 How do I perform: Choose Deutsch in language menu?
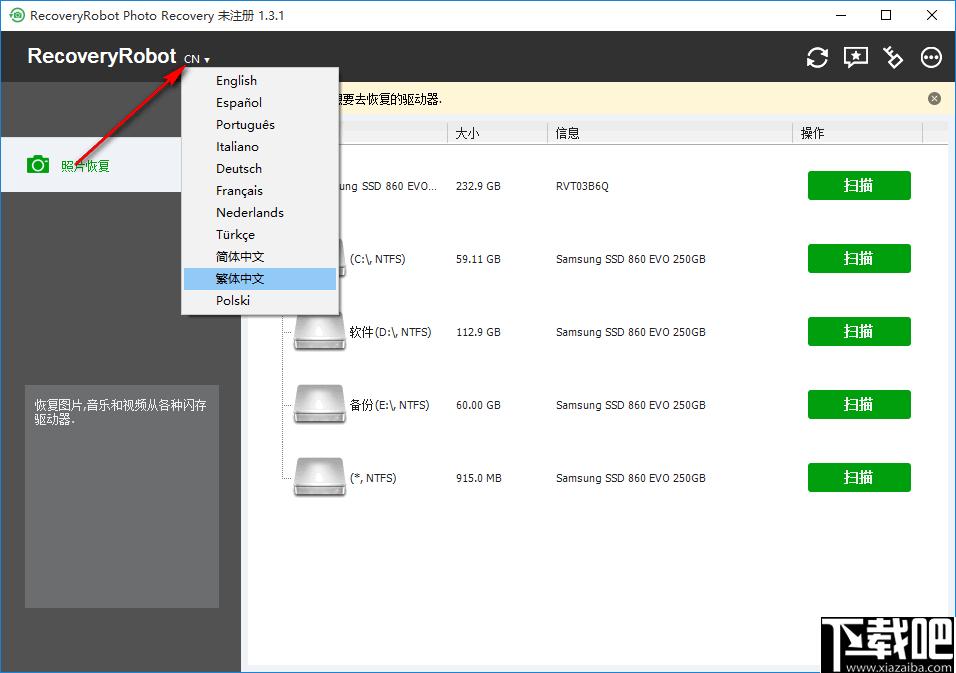tap(260, 168)
